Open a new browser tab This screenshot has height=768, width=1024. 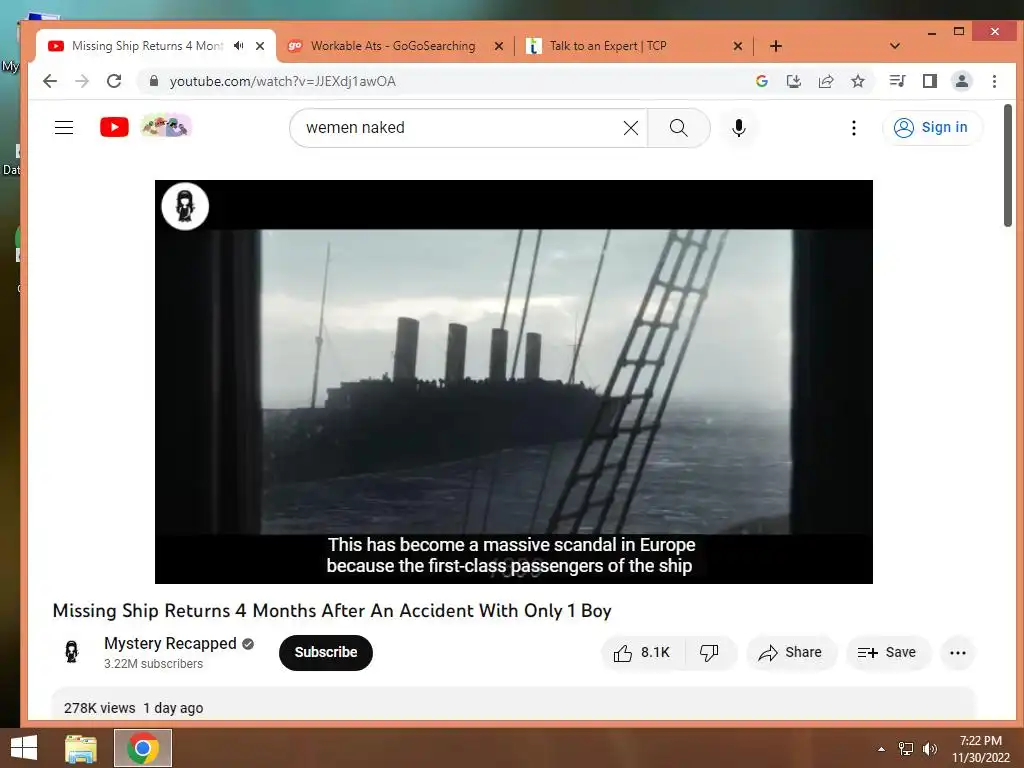point(775,46)
